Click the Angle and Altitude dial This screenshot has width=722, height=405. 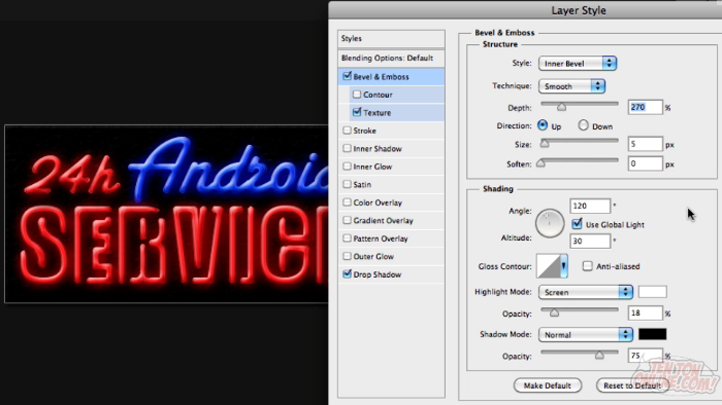[549, 223]
